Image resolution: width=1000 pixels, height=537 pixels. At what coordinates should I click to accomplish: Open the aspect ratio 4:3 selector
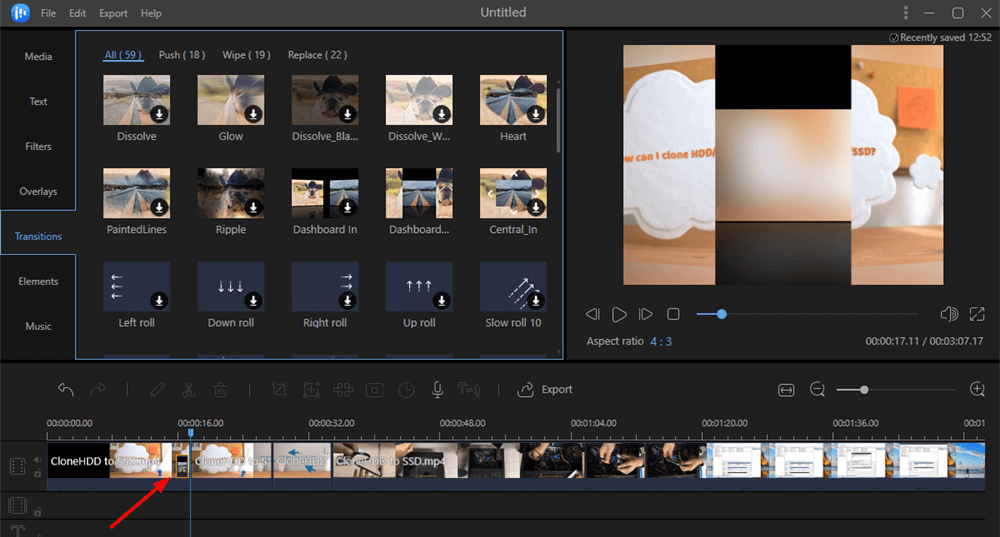(x=658, y=342)
